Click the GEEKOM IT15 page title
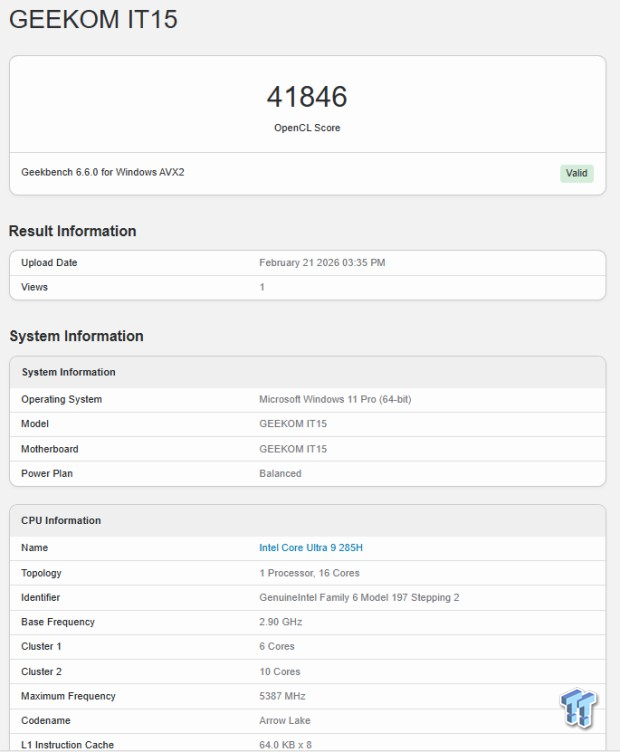 point(93,20)
